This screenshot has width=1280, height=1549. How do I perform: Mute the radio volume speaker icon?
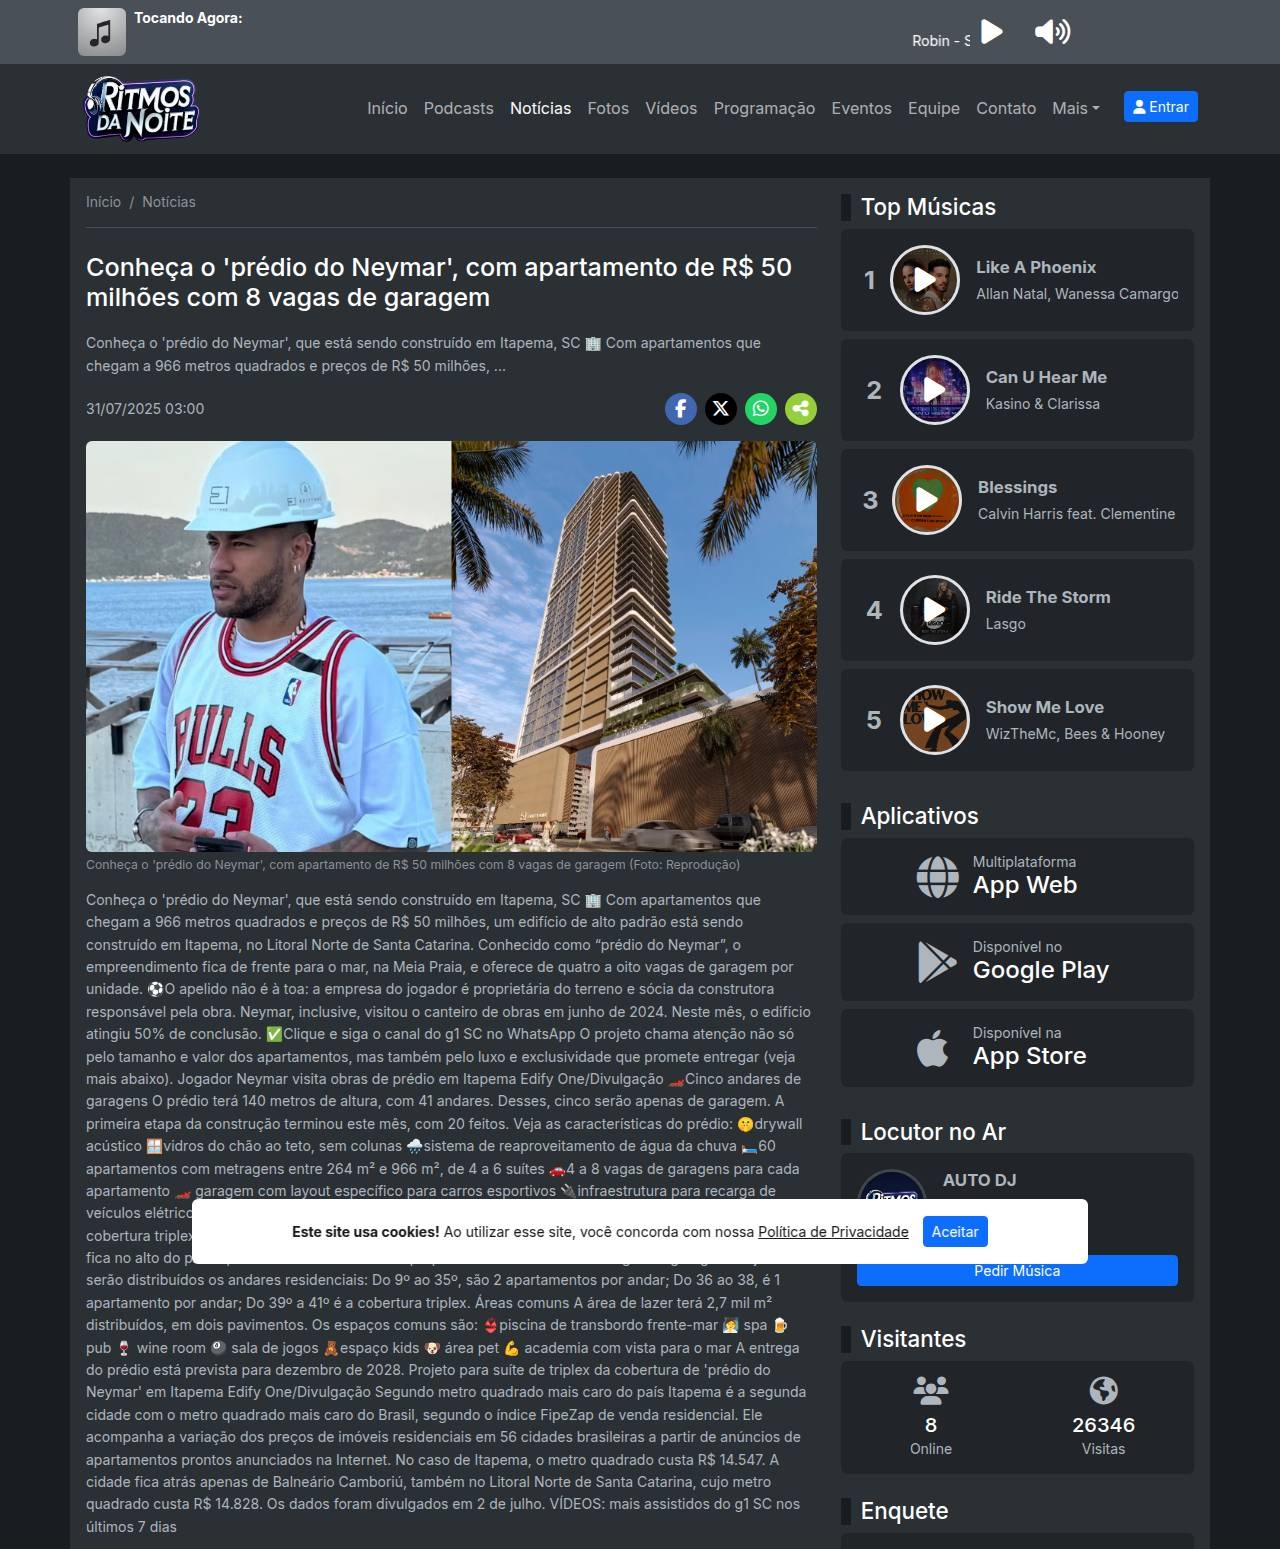pos(1051,32)
